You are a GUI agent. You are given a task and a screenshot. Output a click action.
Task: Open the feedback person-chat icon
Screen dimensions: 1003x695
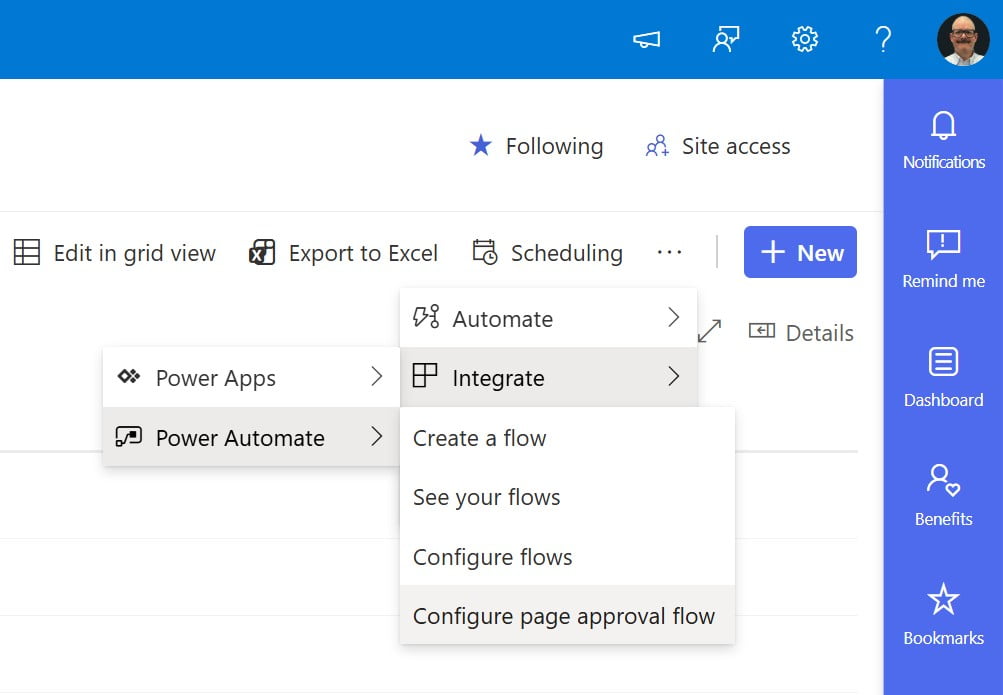pos(725,40)
